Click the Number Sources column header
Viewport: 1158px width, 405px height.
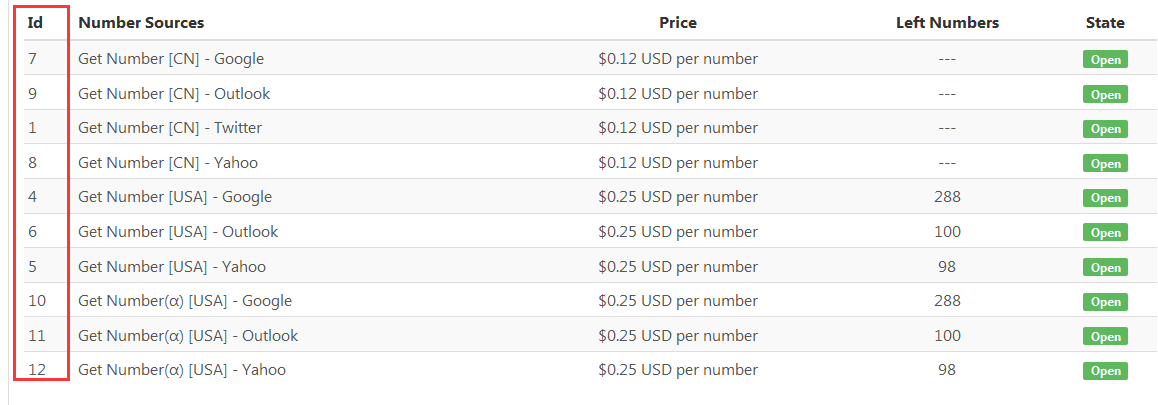[x=141, y=22]
